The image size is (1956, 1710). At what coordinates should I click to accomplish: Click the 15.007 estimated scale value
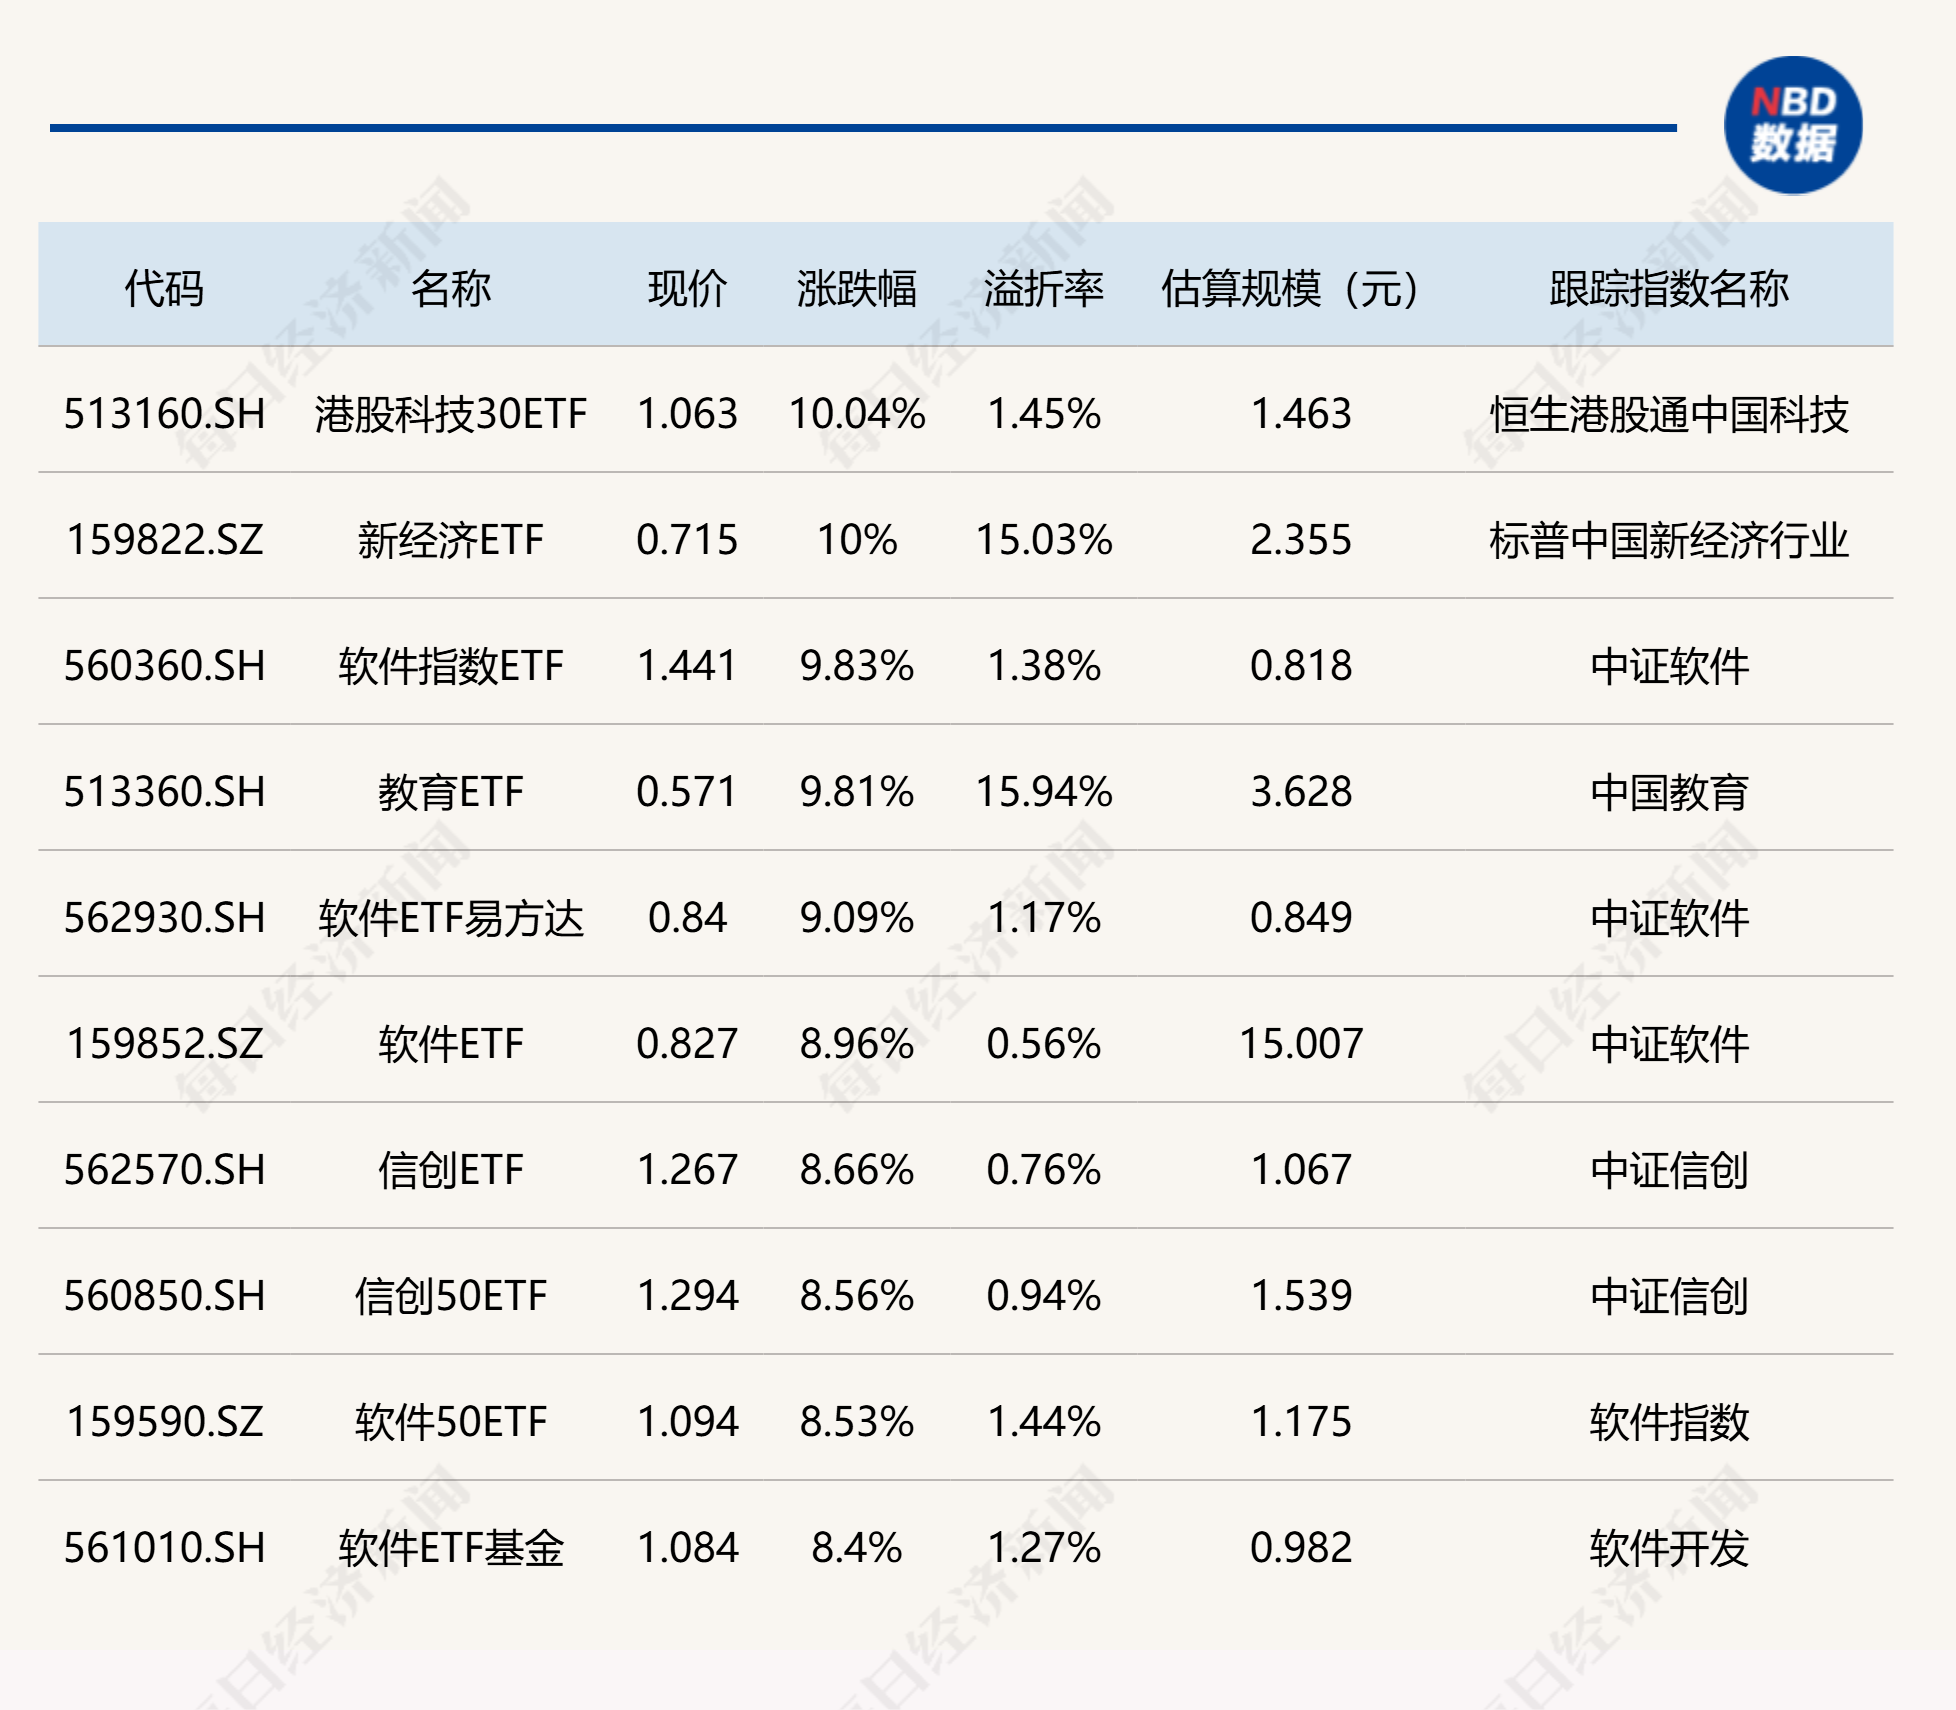(x=1300, y=1044)
